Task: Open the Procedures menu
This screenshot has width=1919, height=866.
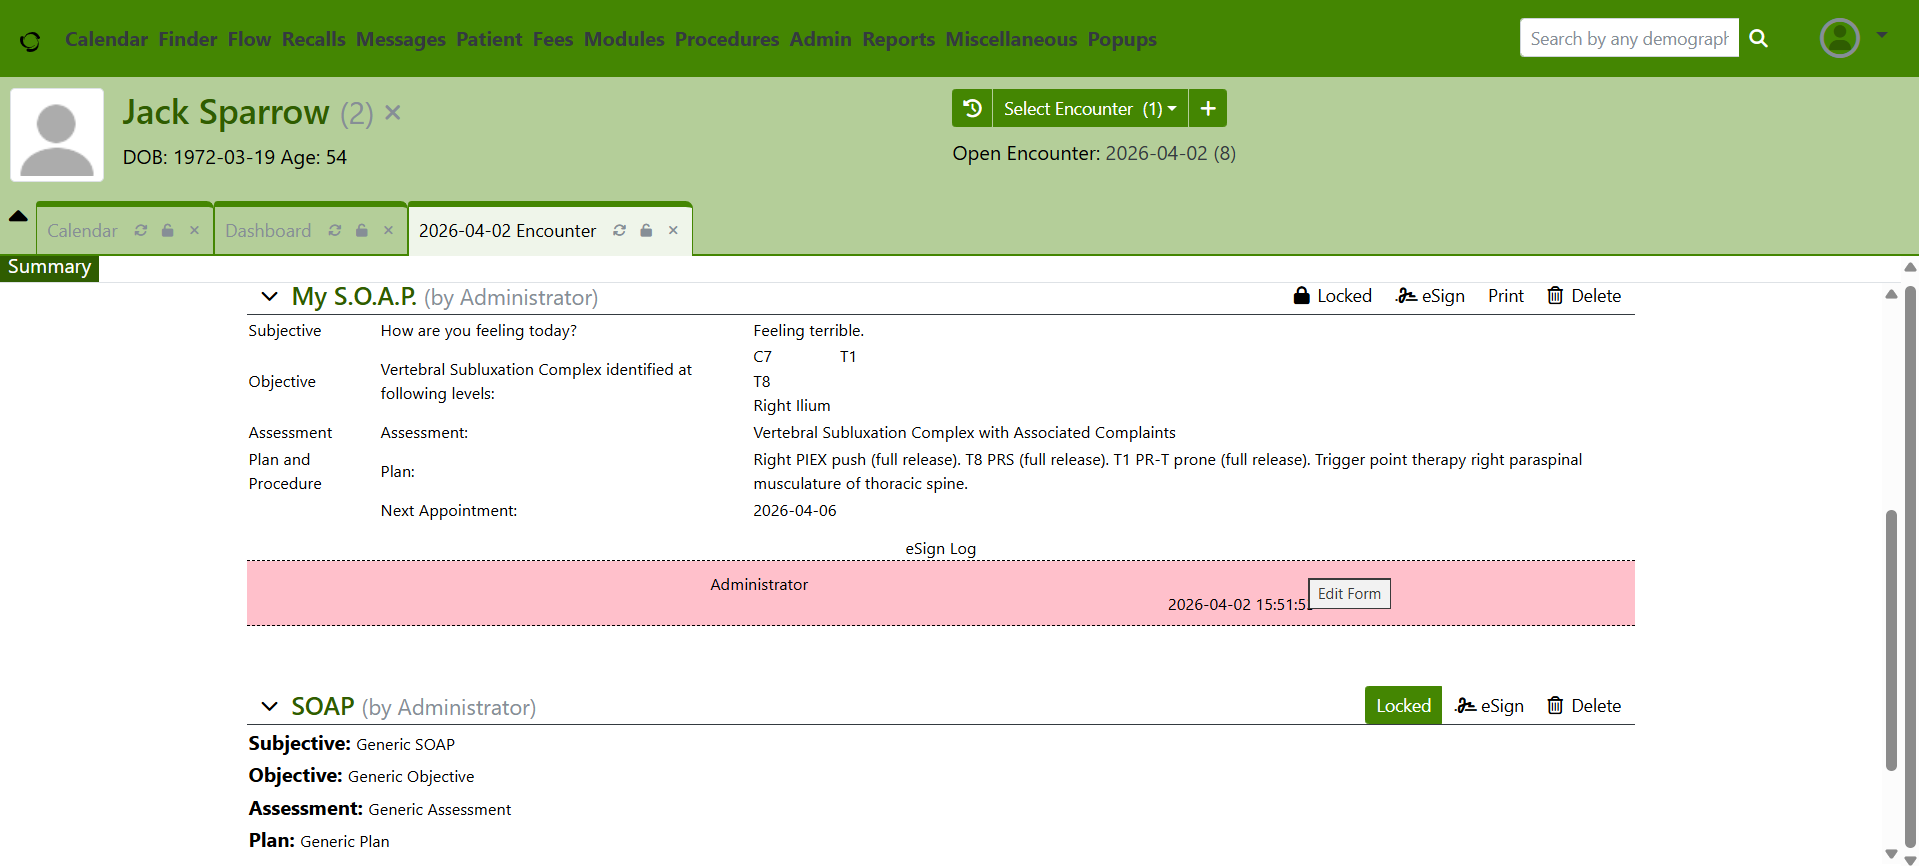Action: (x=726, y=39)
